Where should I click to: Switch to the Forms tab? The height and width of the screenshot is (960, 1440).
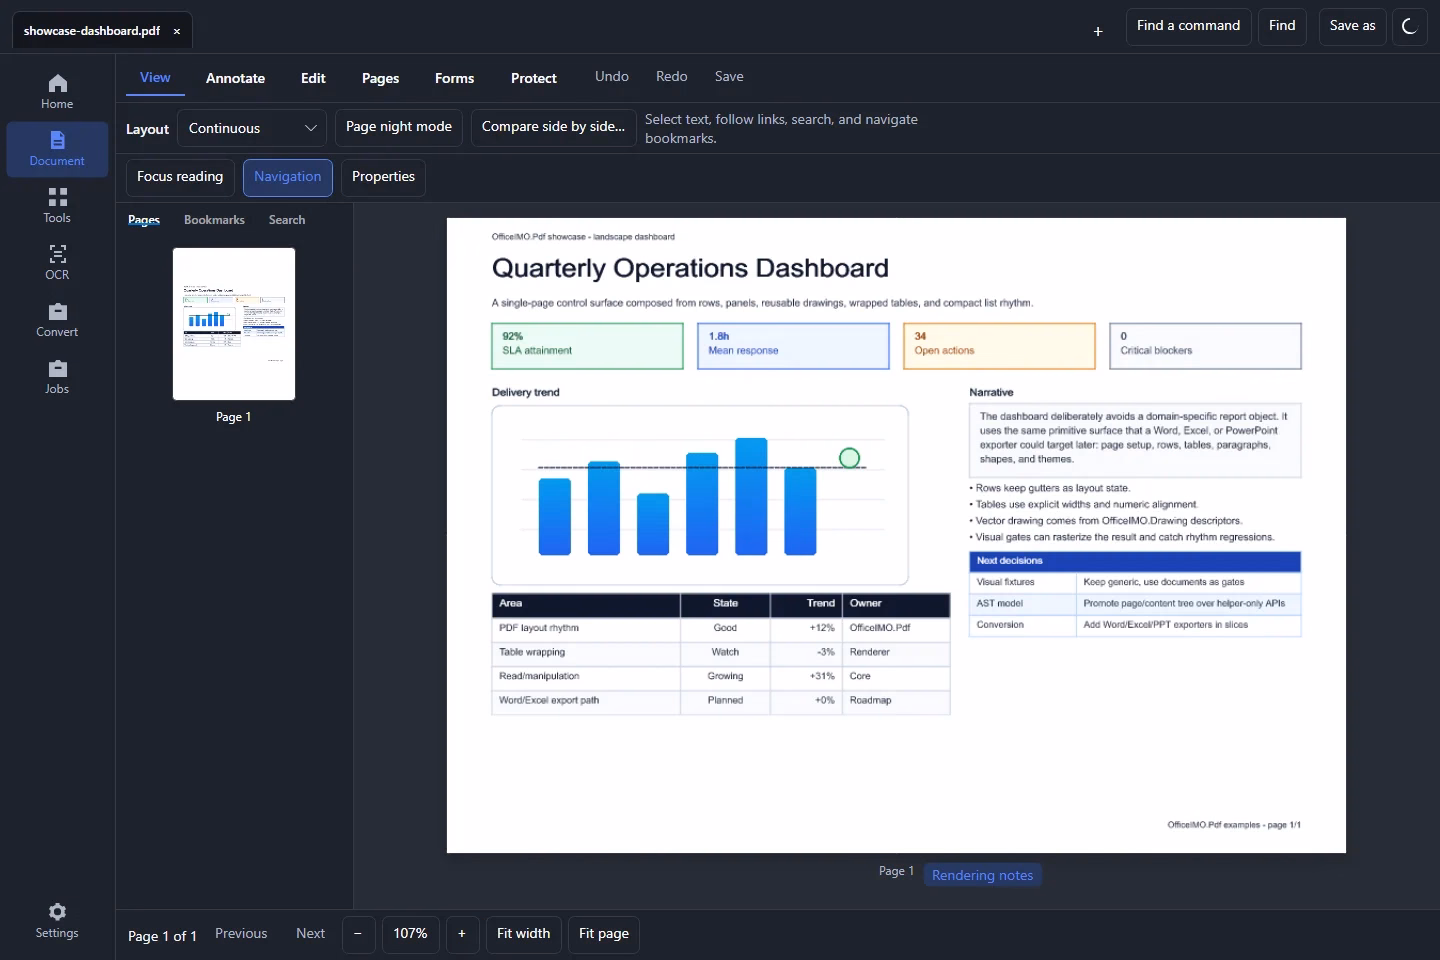[455, 78]
